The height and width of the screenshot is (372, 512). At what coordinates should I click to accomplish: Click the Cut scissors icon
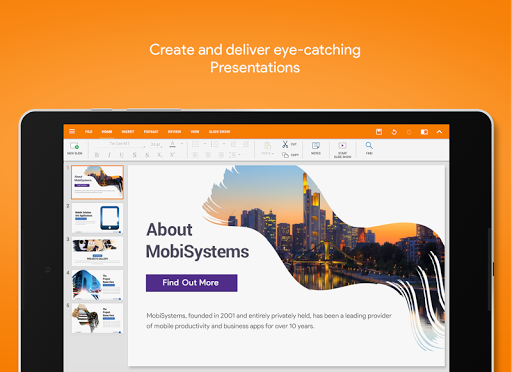[x=285, y=144]
